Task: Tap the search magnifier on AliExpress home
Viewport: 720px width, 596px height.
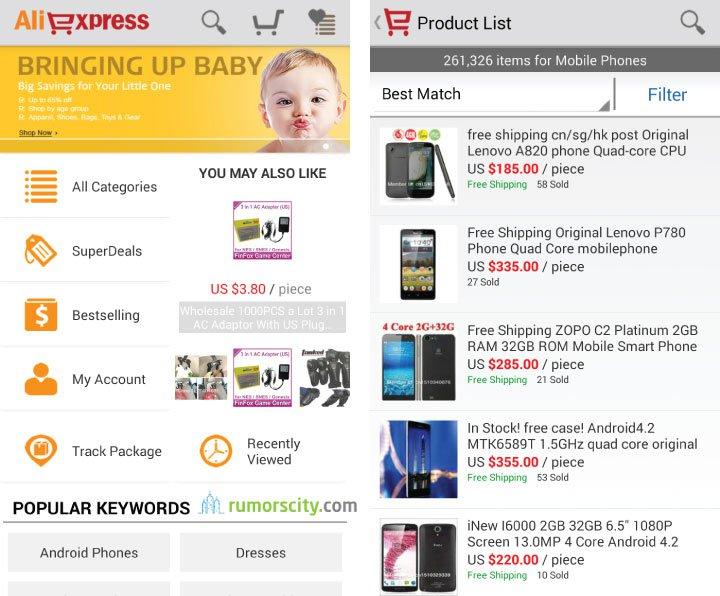Action: pos(214,22)
